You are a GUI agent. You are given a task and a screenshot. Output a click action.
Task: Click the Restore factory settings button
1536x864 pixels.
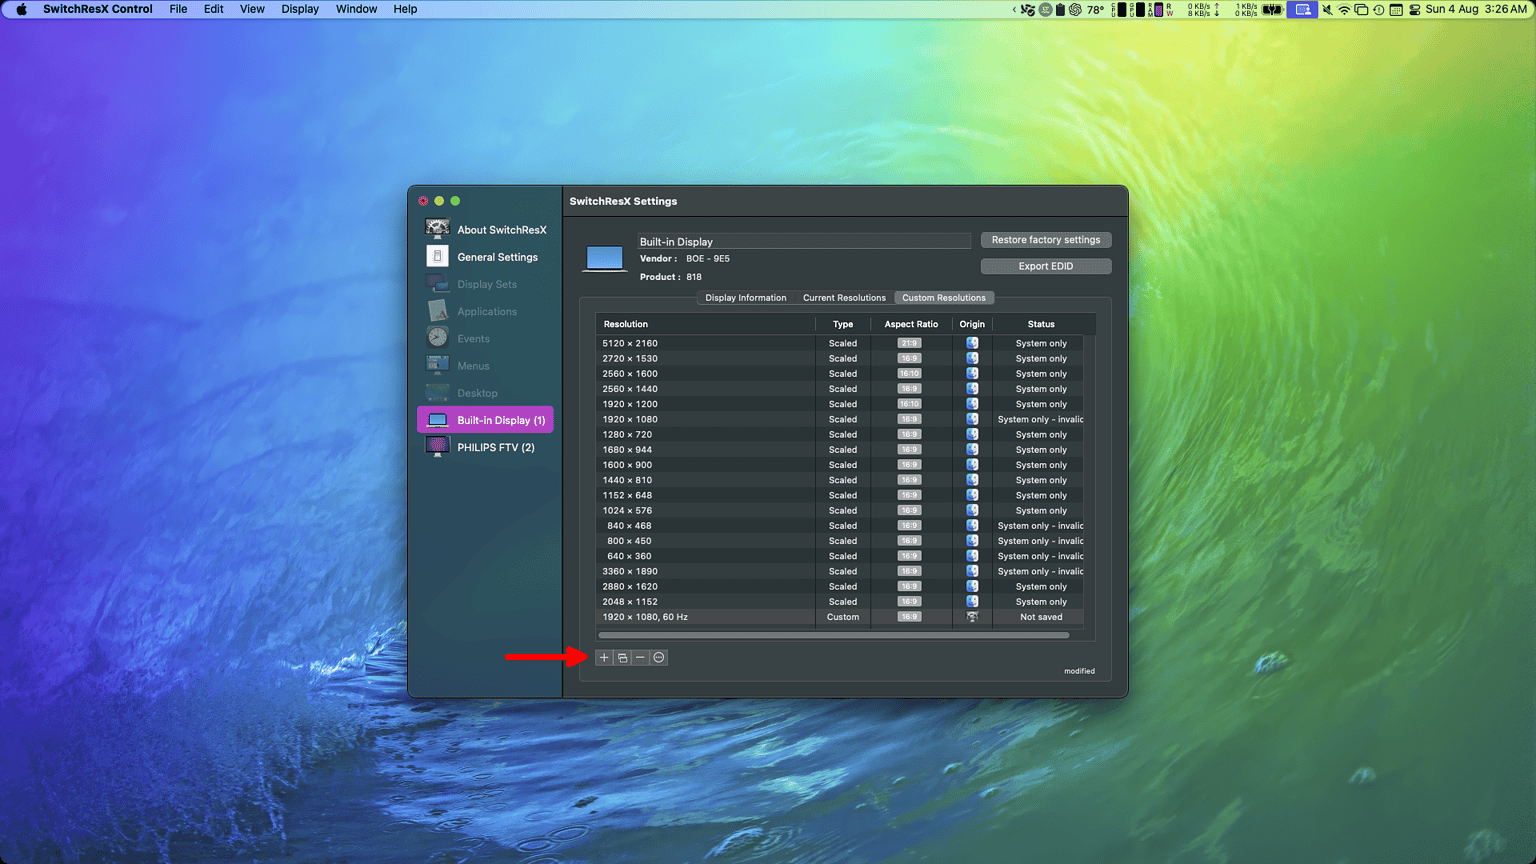click(1045, 239)
